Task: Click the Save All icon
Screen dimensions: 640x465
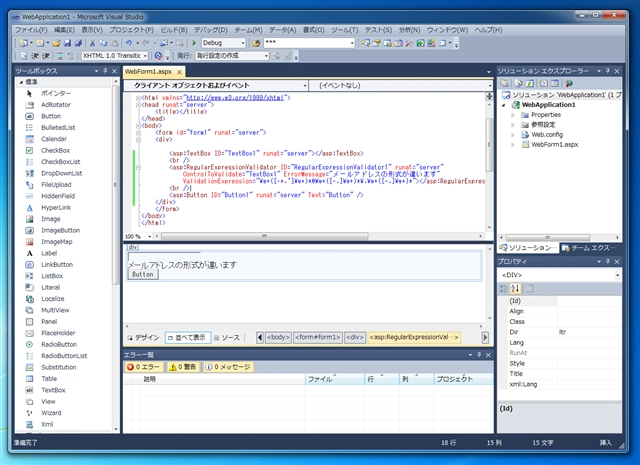Action: (x=78, y=43)
